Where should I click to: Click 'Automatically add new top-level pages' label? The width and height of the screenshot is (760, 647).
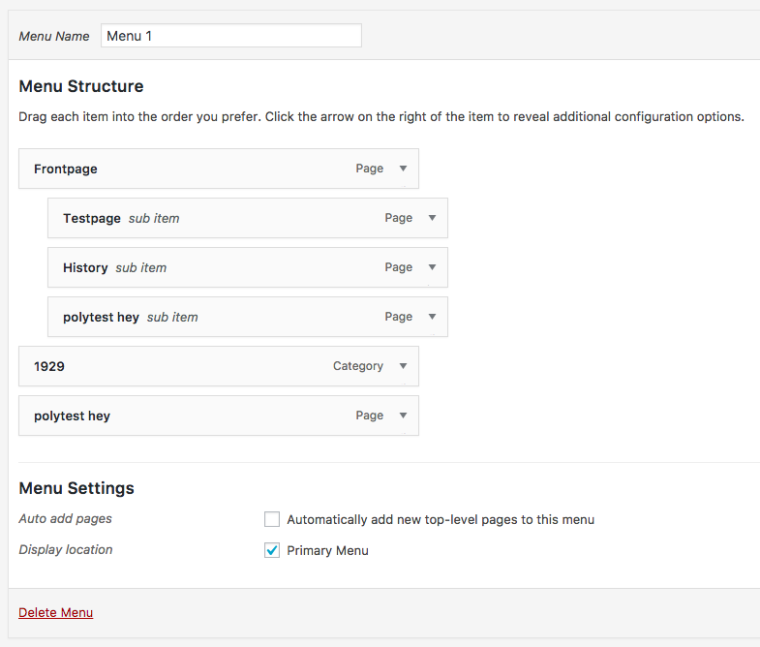(x=440, y=520)
